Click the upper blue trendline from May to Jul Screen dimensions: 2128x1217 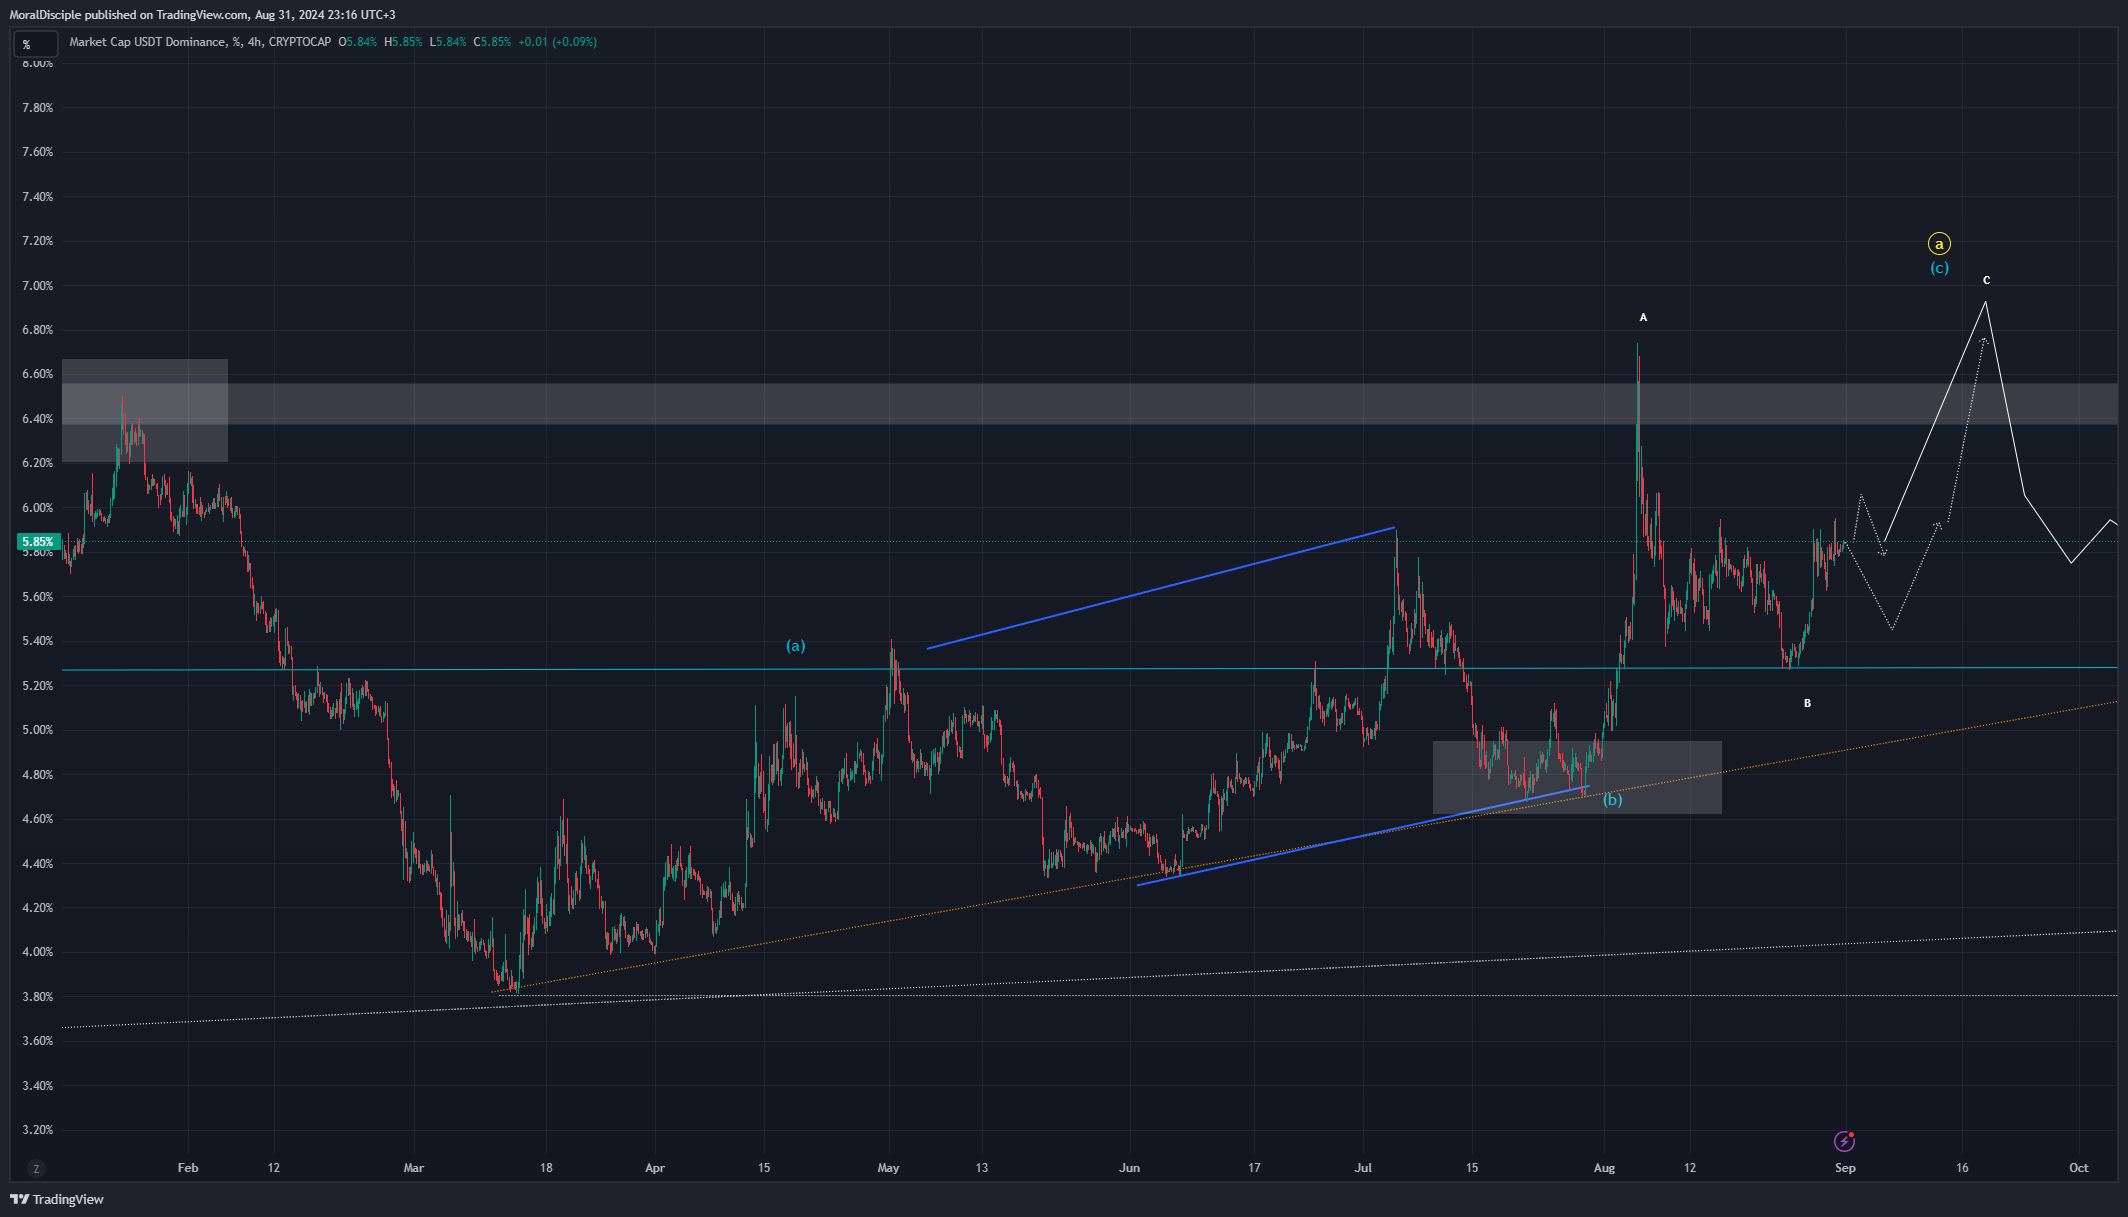coord(1160,588)
